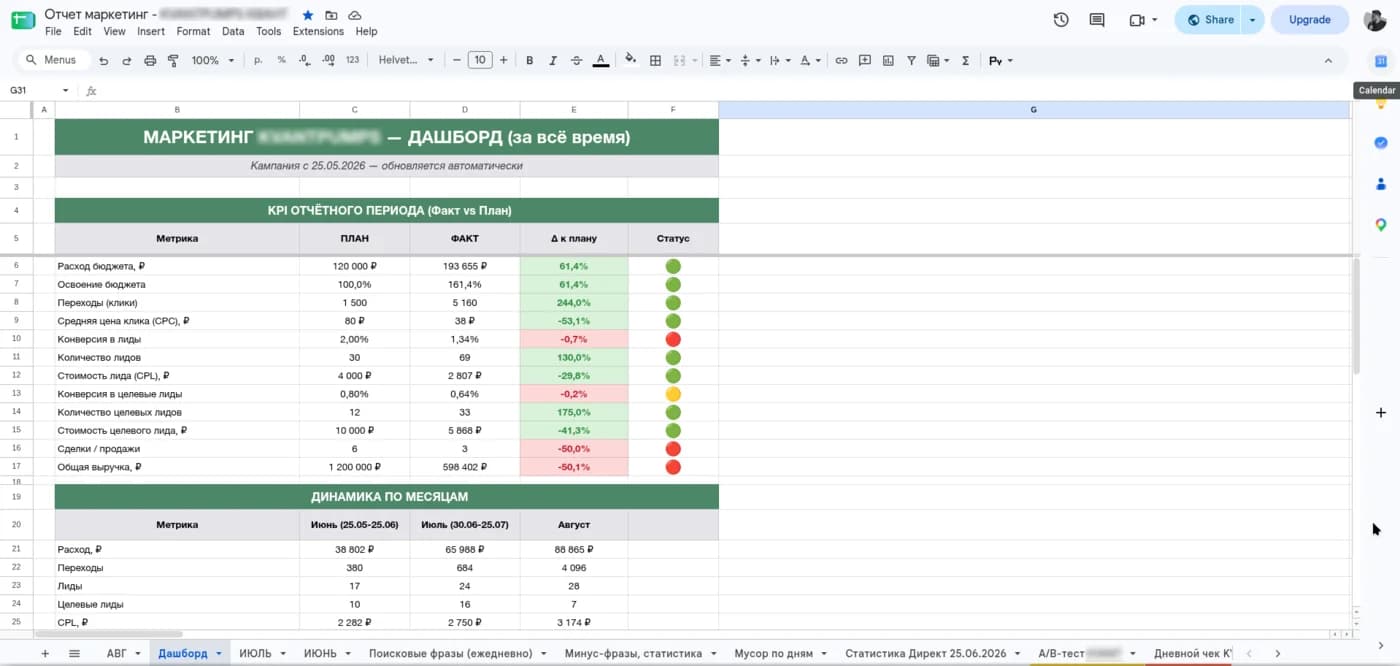Select the Paint format tool

173,61
